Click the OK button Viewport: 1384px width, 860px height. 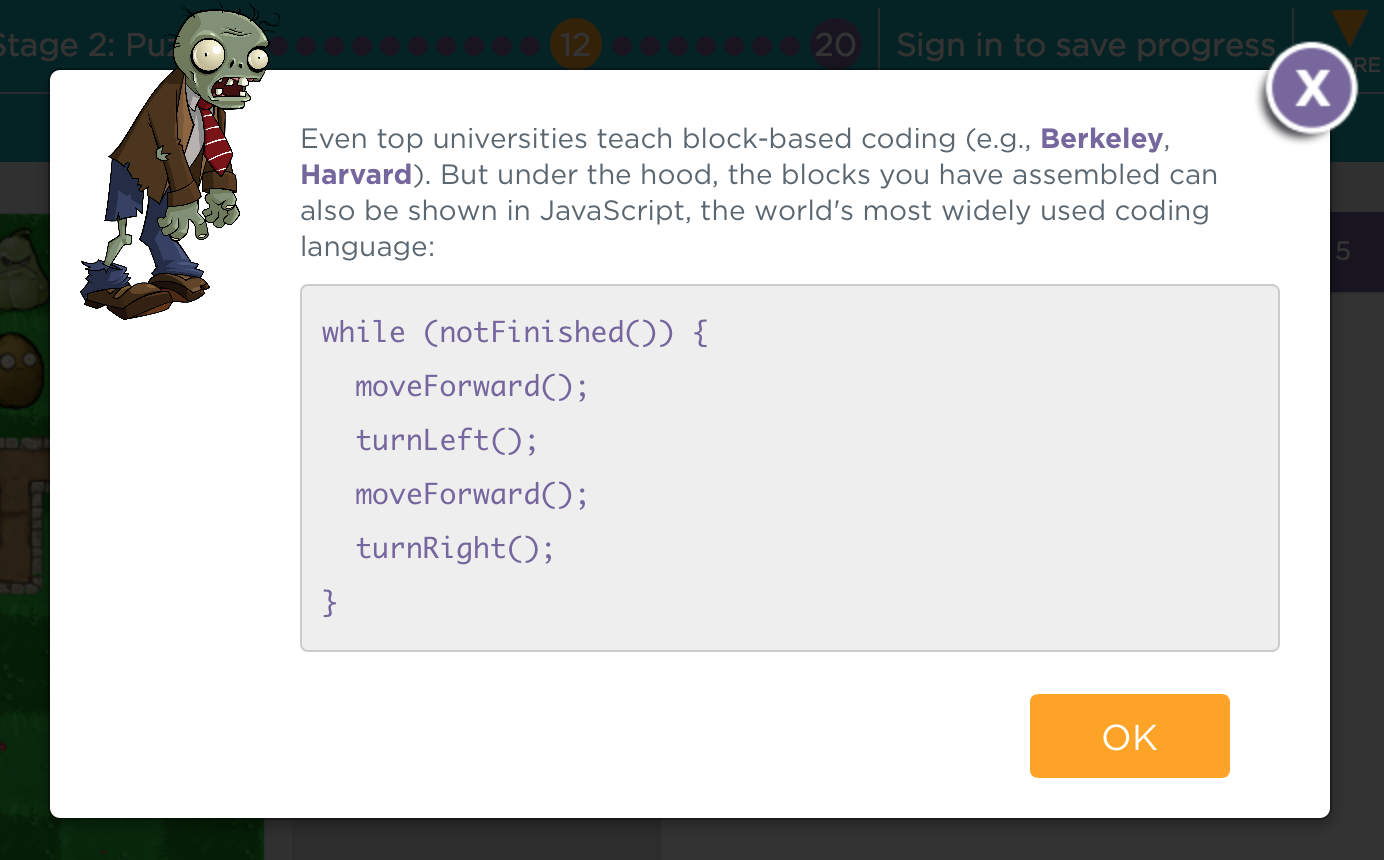click(x=1129, y=736)
